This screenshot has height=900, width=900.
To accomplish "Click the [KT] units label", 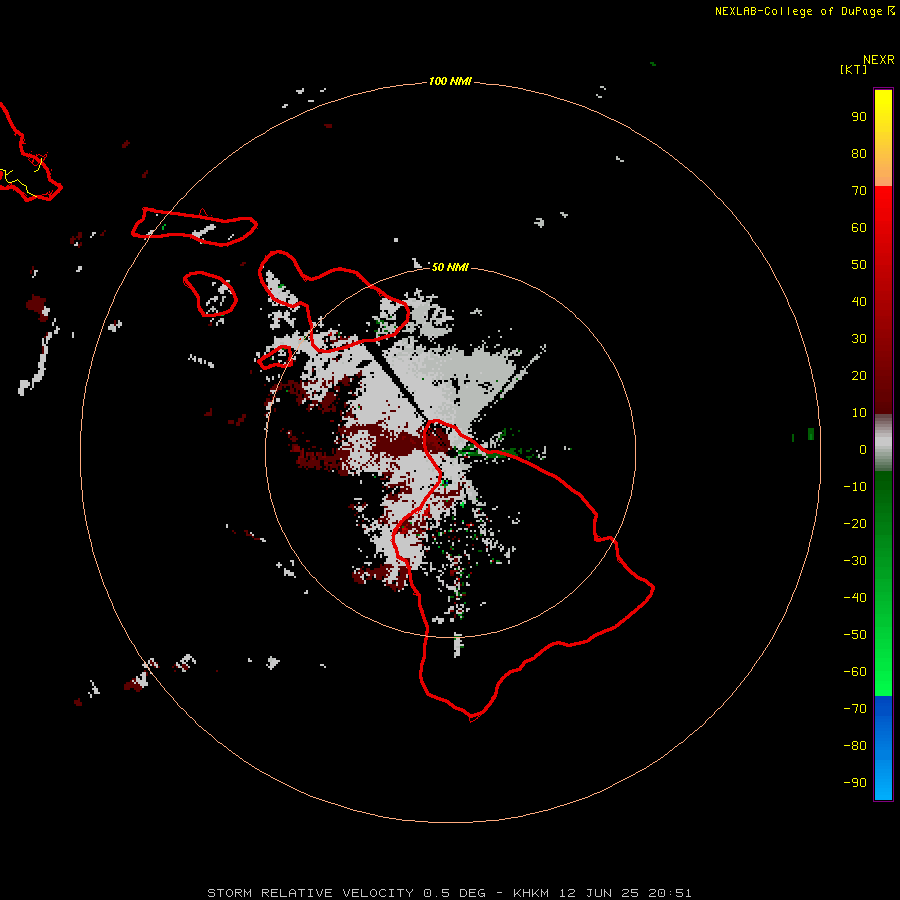I will pyautogui.click(x=853, y=69).
